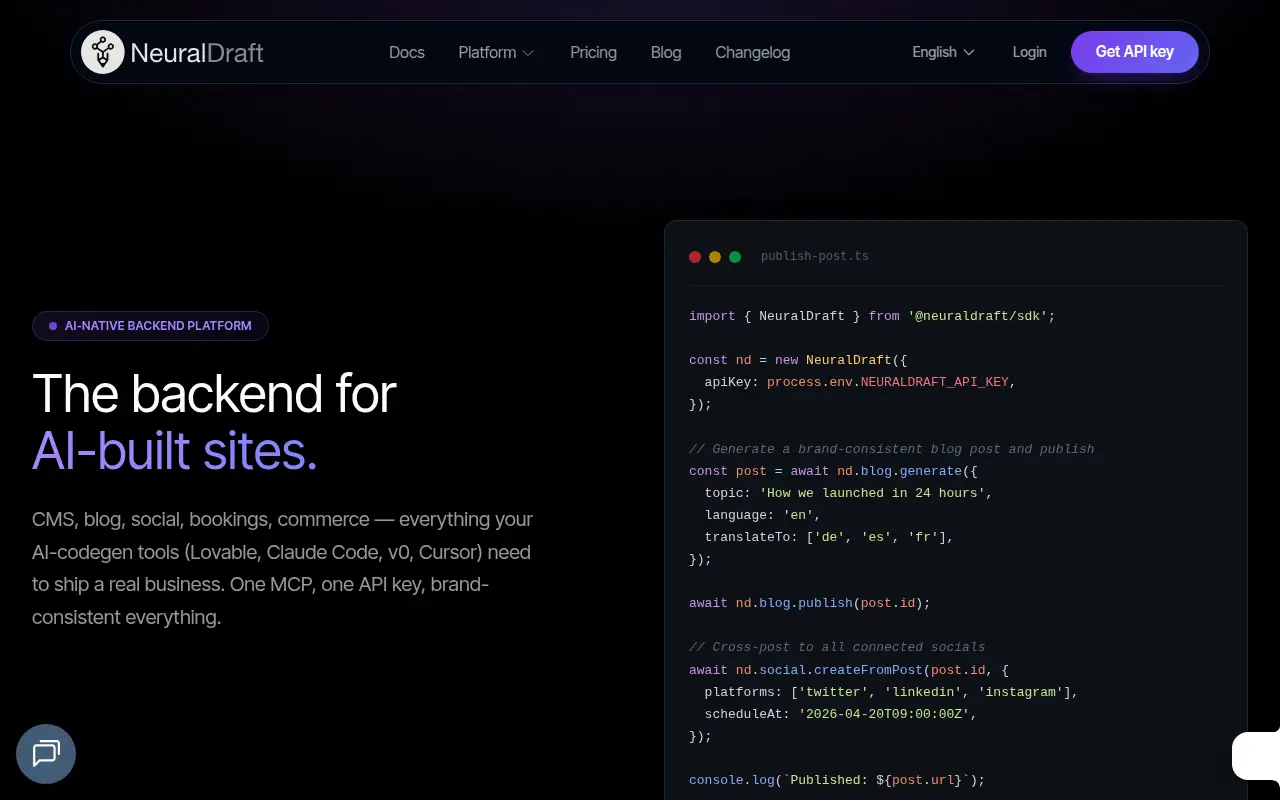Image resolution: width=1280 pixels, height=800 pixels.
Task: Expand the Platform menu chevron
Action: [528, 53]
